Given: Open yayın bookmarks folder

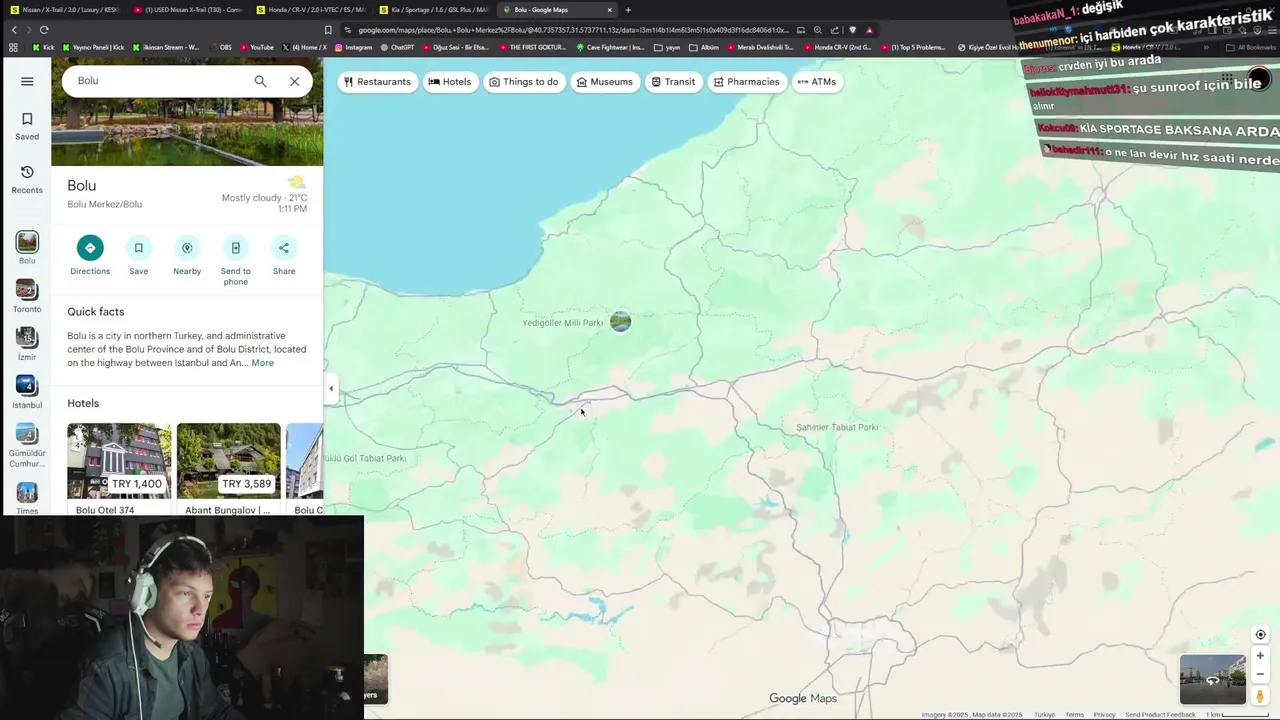Looking at the screenshot, I should [667, 47].
